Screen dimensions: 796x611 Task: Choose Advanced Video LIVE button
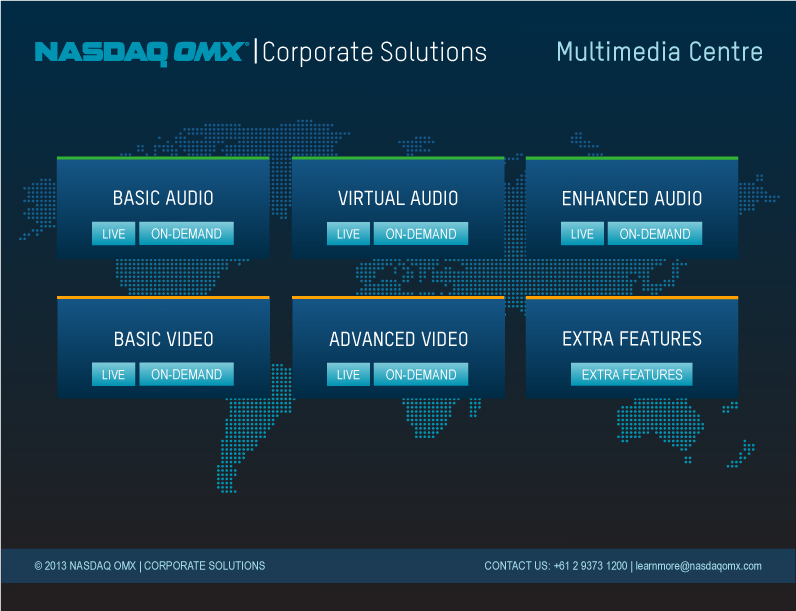(x=348, y=374)
